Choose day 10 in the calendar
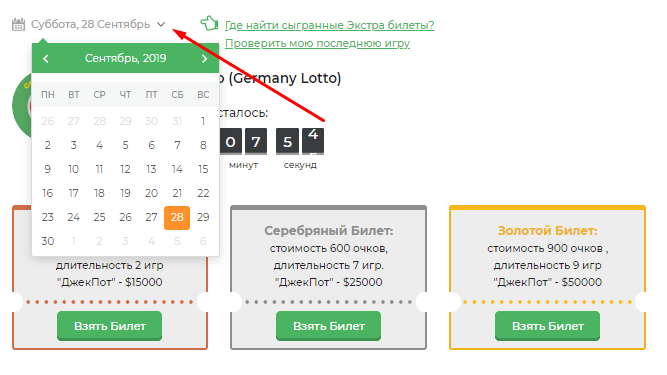 pos(74,169)
